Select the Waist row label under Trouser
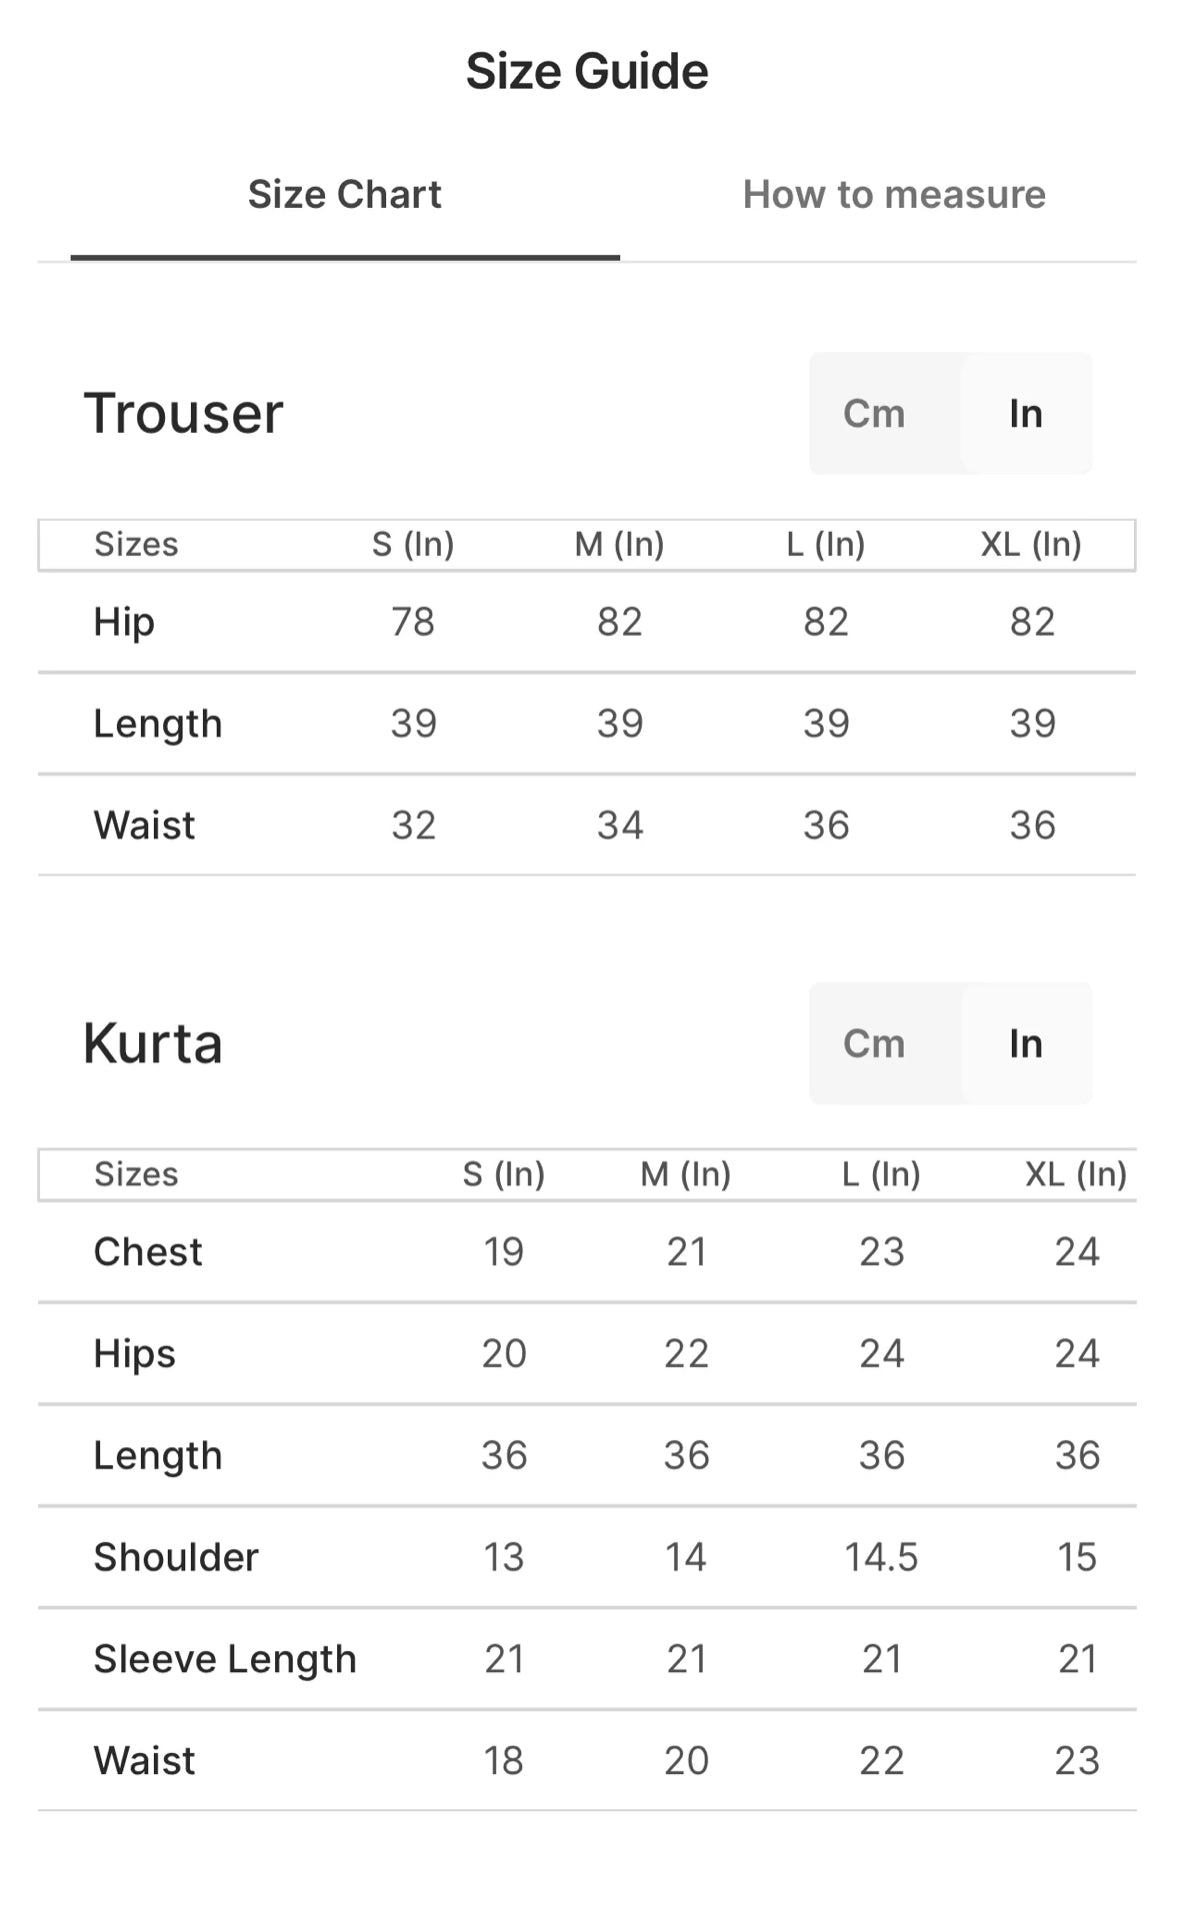Image resolution: width=1178 pixels, height=1910 pixels. [144, 825]
